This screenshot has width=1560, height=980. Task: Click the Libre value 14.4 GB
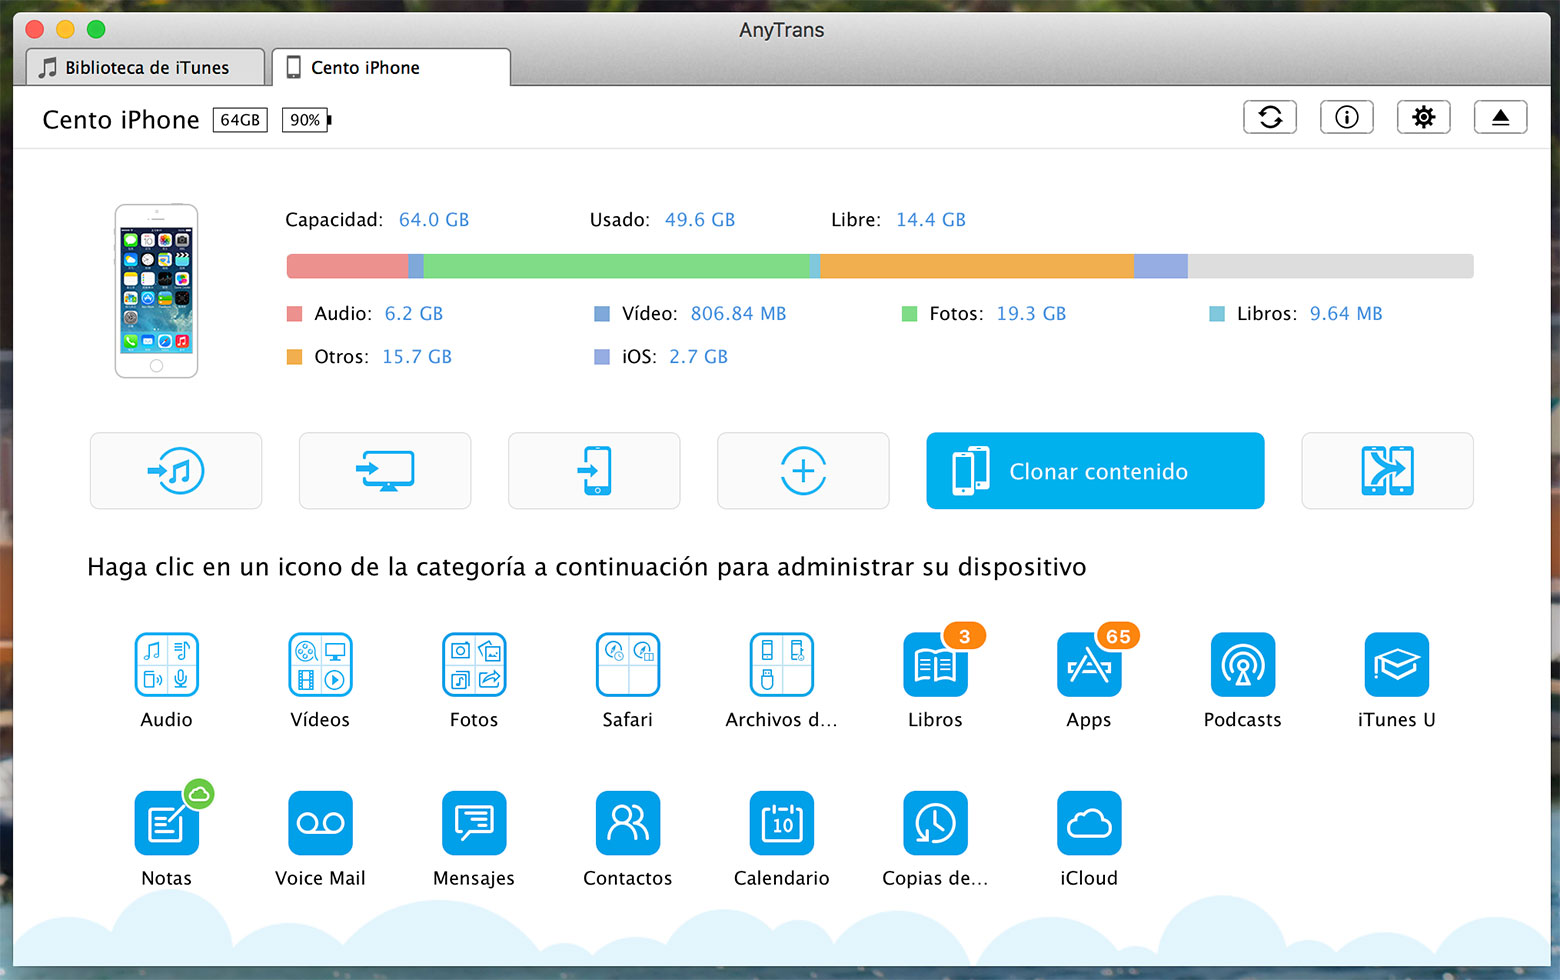(931, 220)
